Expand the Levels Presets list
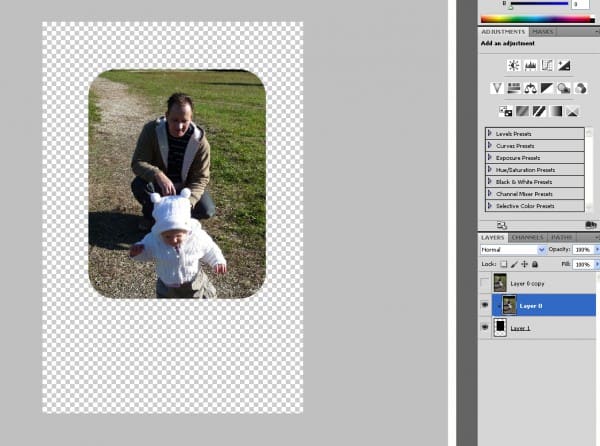This screenshot has height=446, width=600. (x=490, y=133)
